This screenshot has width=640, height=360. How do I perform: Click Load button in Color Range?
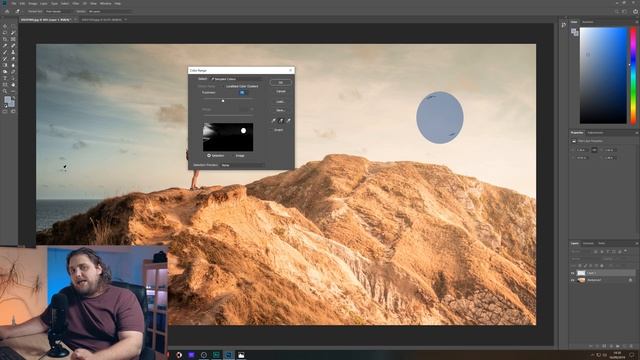pos(280,102)
